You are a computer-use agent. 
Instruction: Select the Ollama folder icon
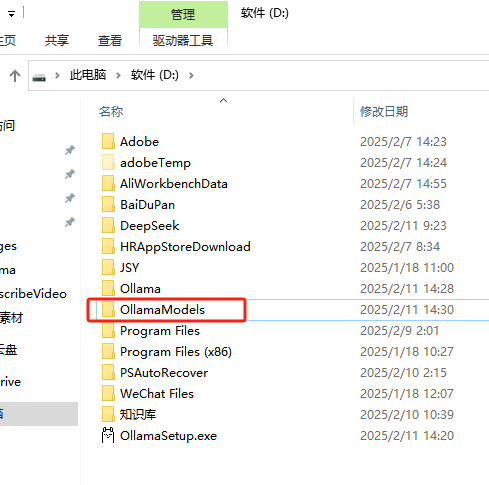pos(108,288)
